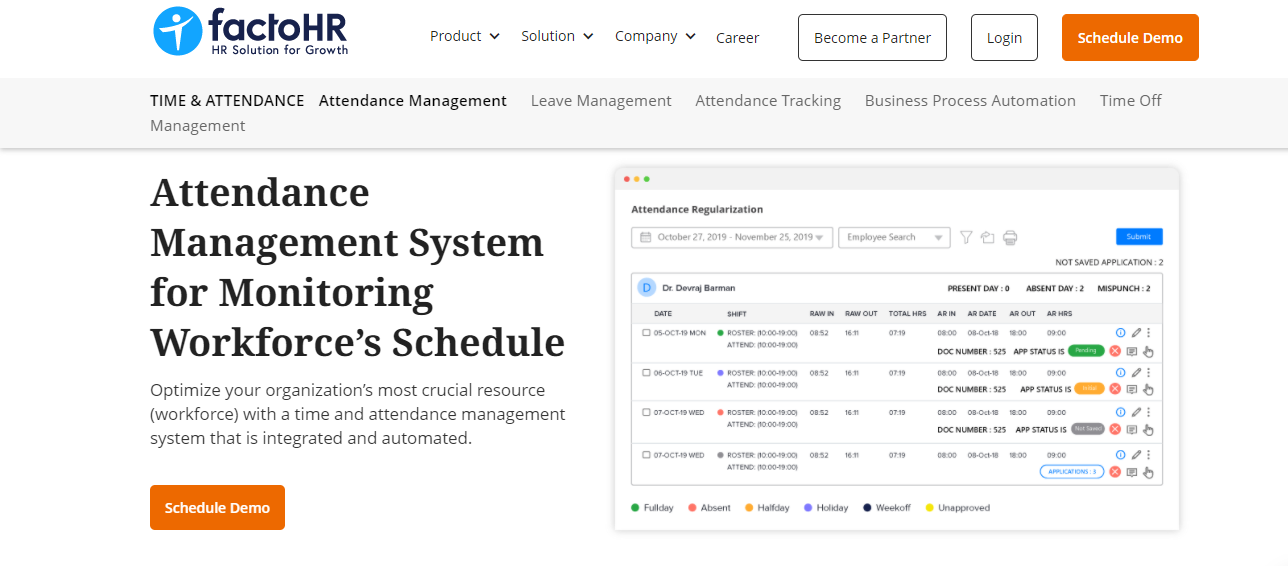The image size is (1288, 566).
Task: Click Schedule Demo in the top header
Action: tap(1130, 38)
